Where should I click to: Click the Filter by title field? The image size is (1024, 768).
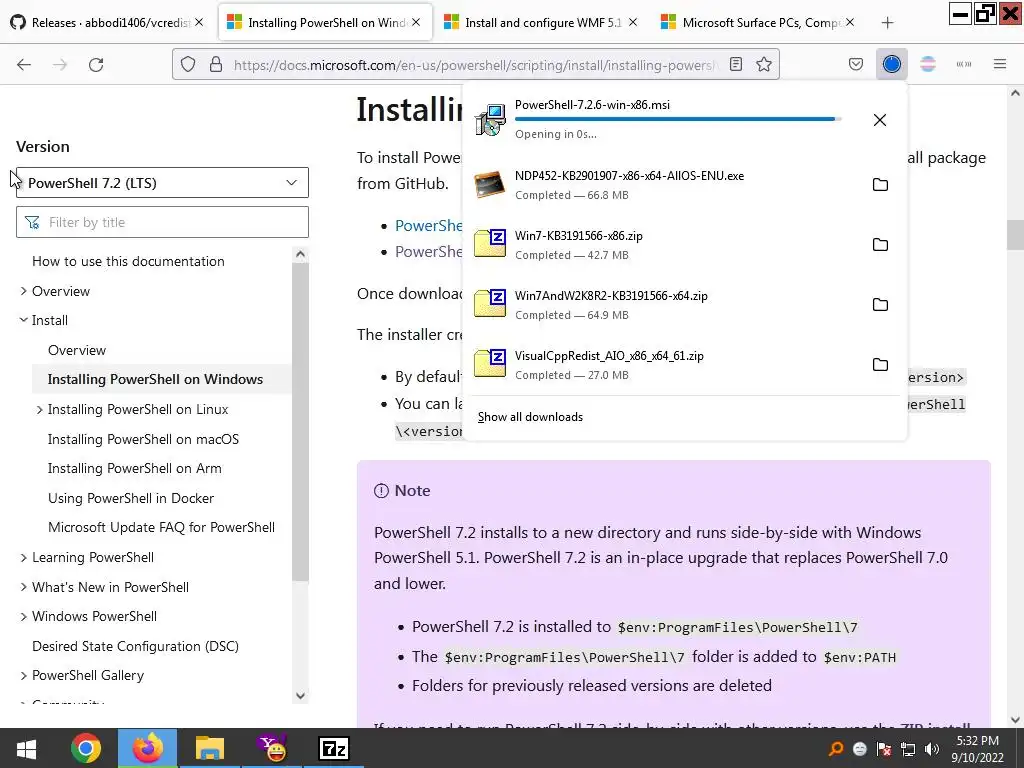pyautogui.click(x=162, y=222)
